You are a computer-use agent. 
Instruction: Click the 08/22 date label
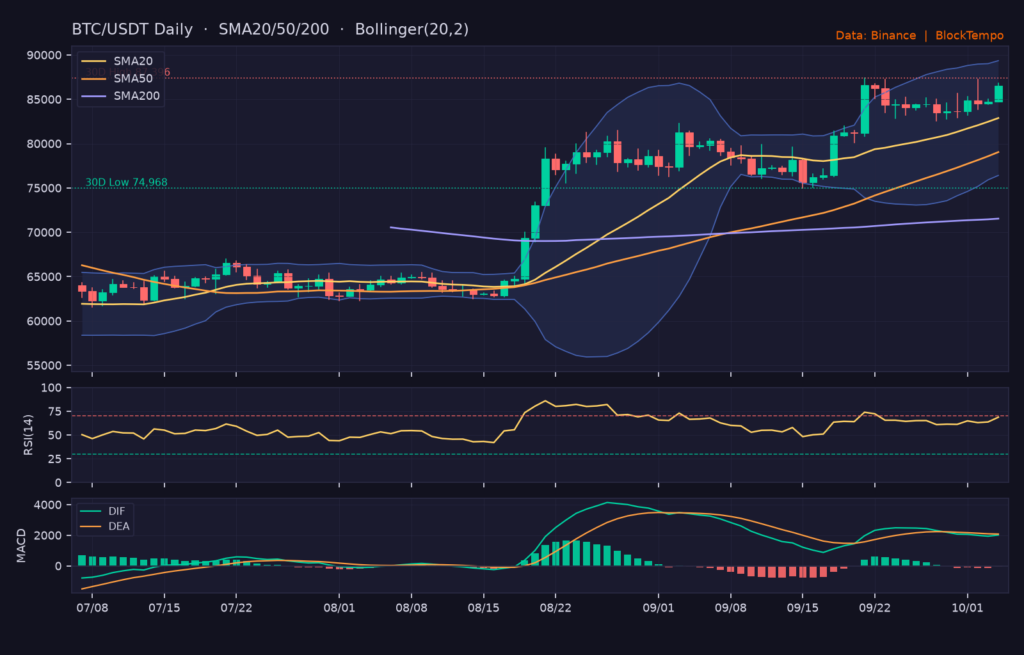click(556, 608)
